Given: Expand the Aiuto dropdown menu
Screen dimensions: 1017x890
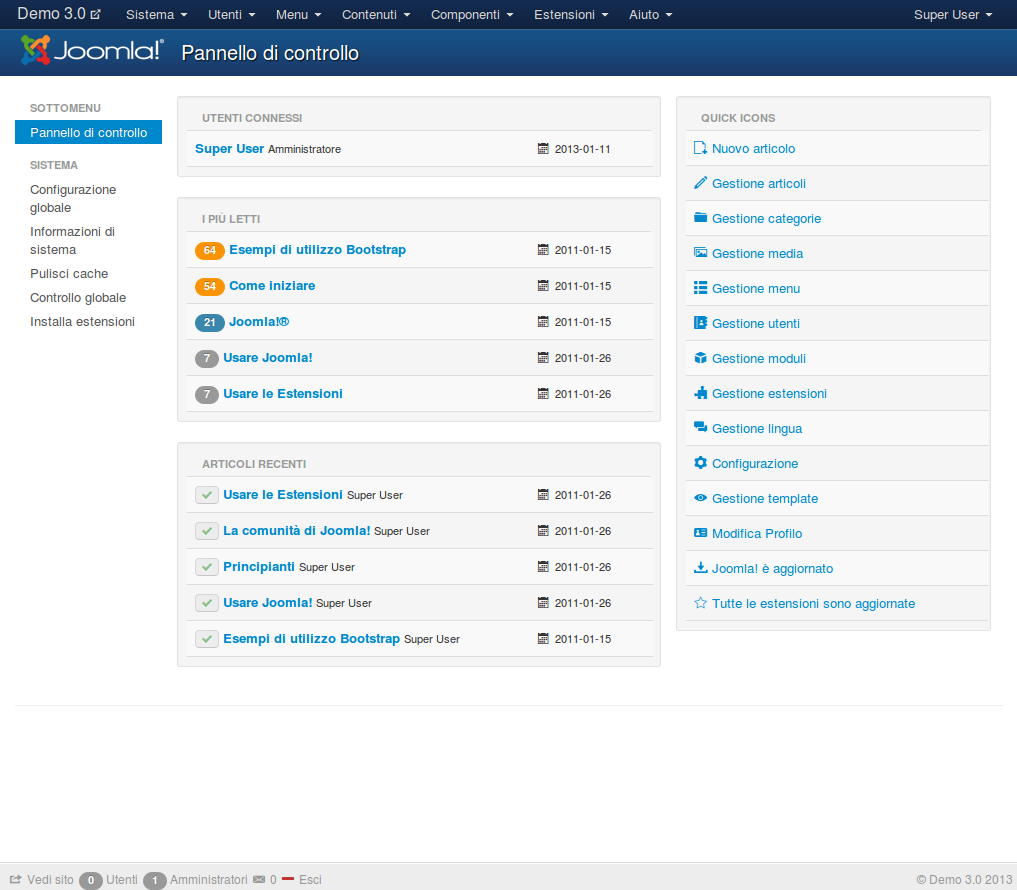Looking at the screenshot, I should pos(651,14).
